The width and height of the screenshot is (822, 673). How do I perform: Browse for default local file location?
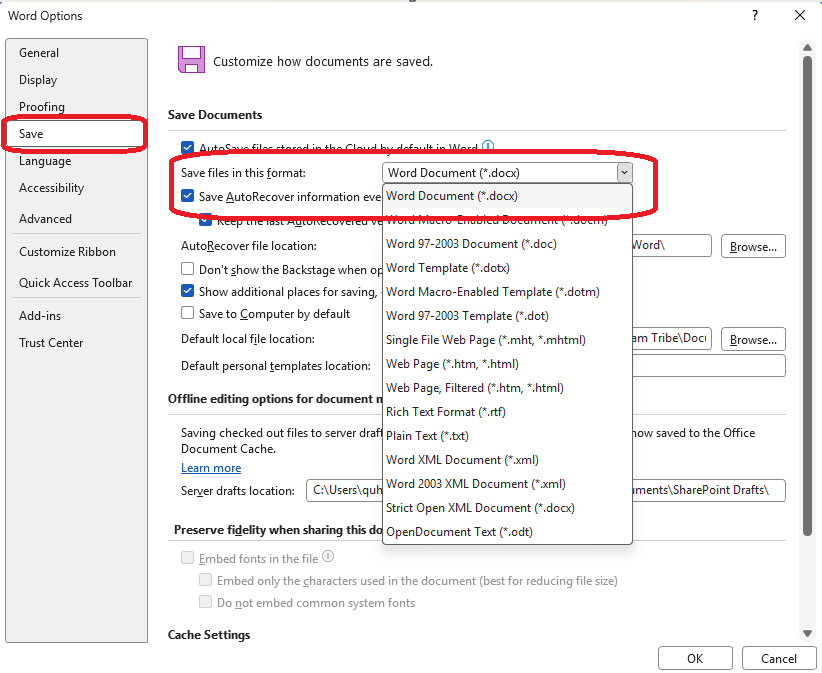click(x=753, y=339)
